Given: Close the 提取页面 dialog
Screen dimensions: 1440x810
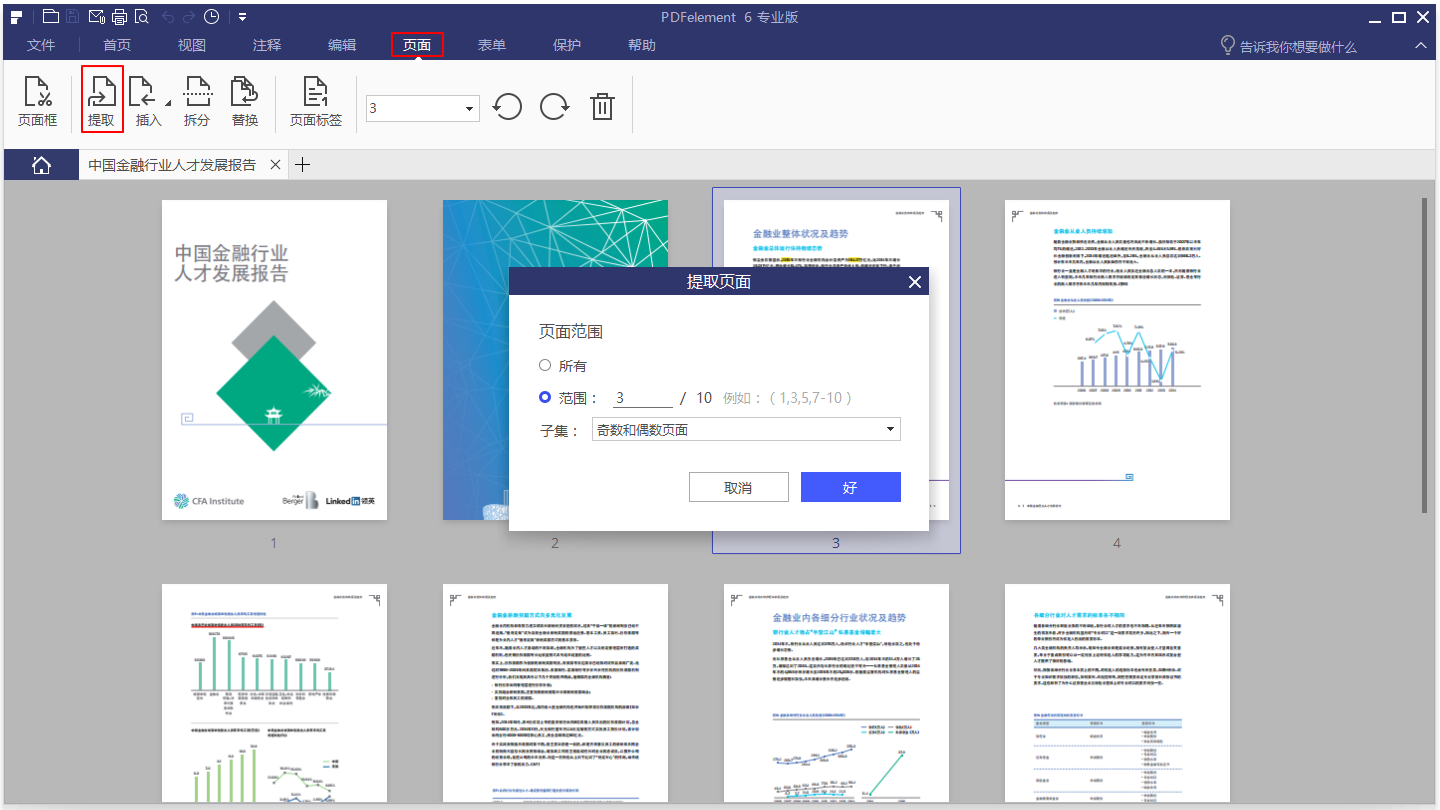Looking at the screenshot, I should coord(914,282).
